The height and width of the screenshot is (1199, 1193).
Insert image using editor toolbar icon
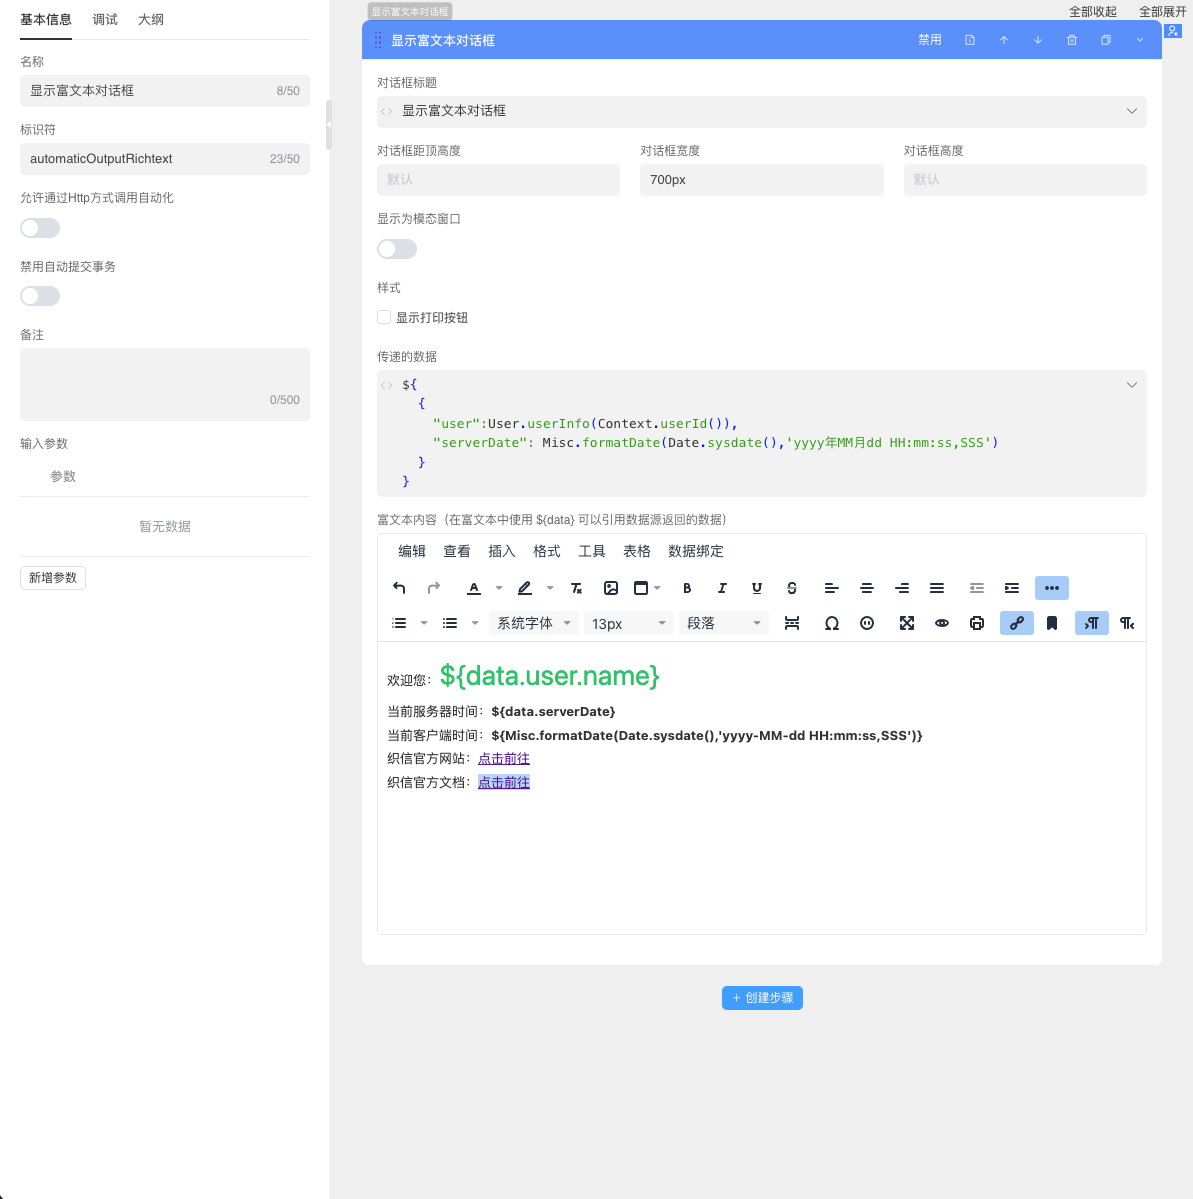611,588
